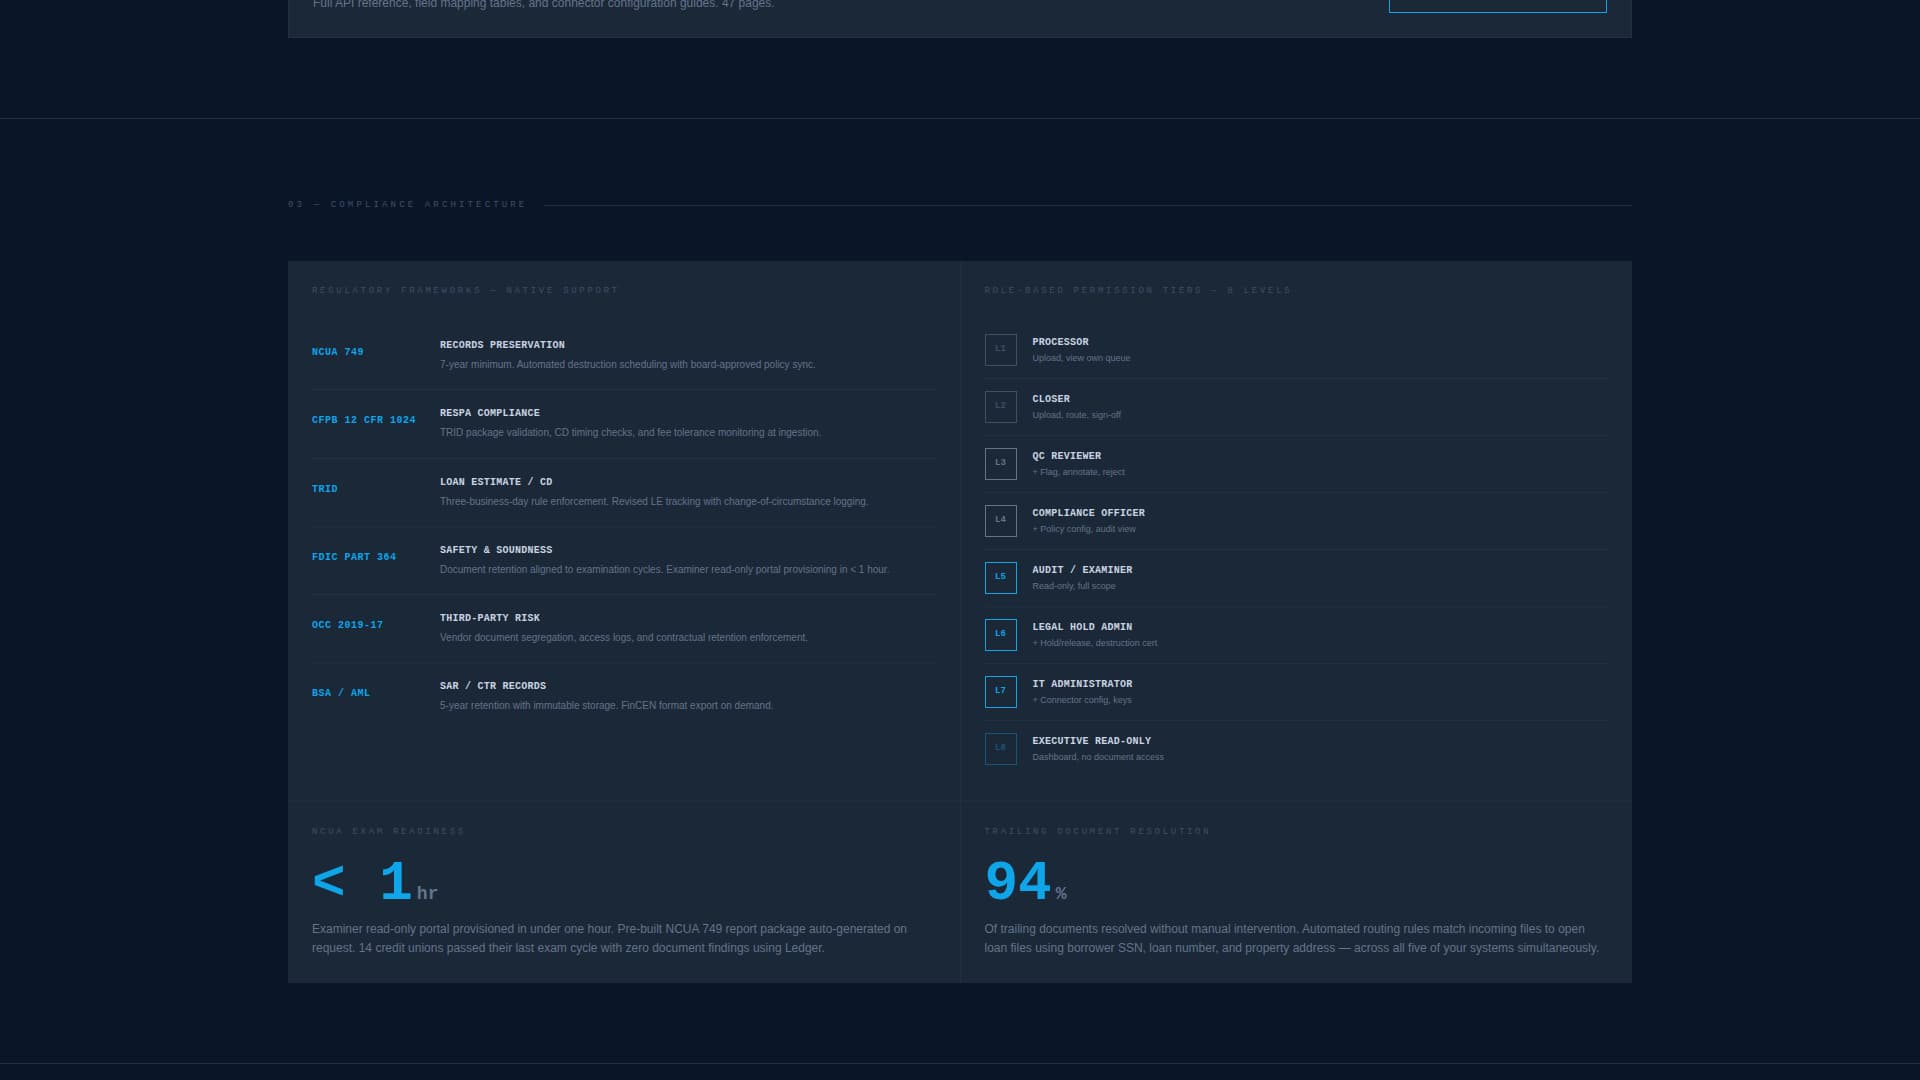Click the 'Trailing Document Resolution' label
This screenshot has width=1920, height=1080.
click(1097, 831)
